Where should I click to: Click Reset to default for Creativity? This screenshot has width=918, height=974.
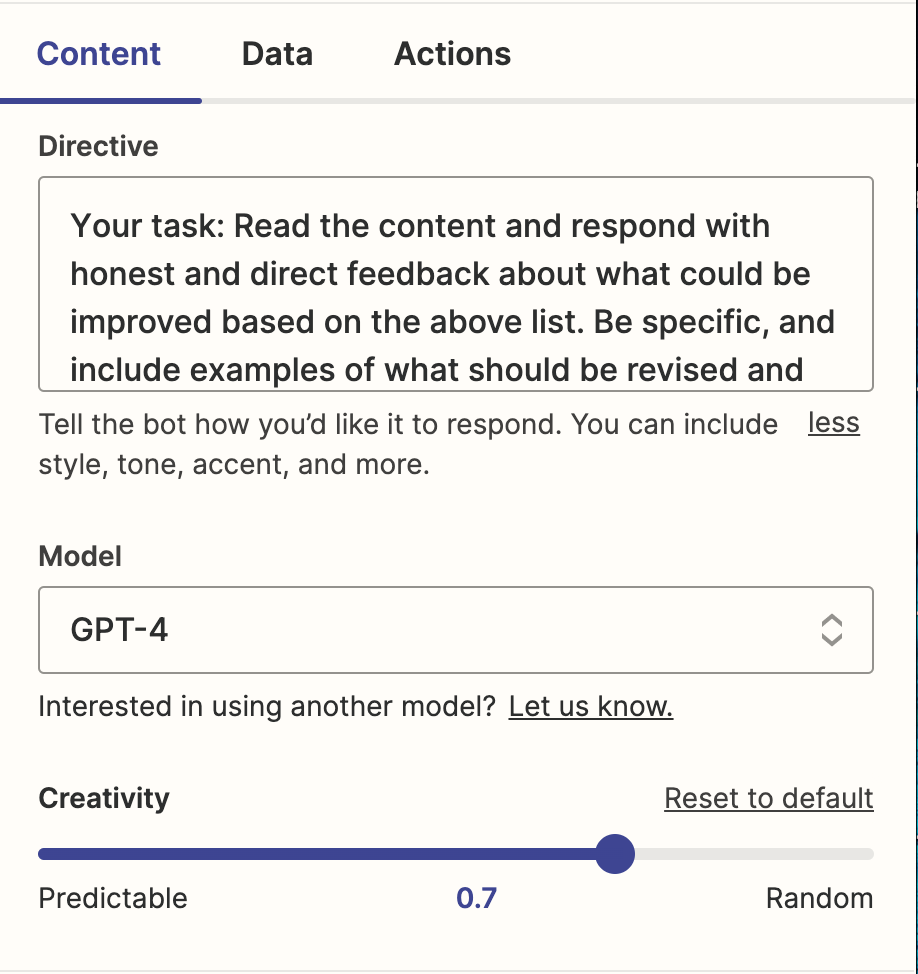click(768, 799)
